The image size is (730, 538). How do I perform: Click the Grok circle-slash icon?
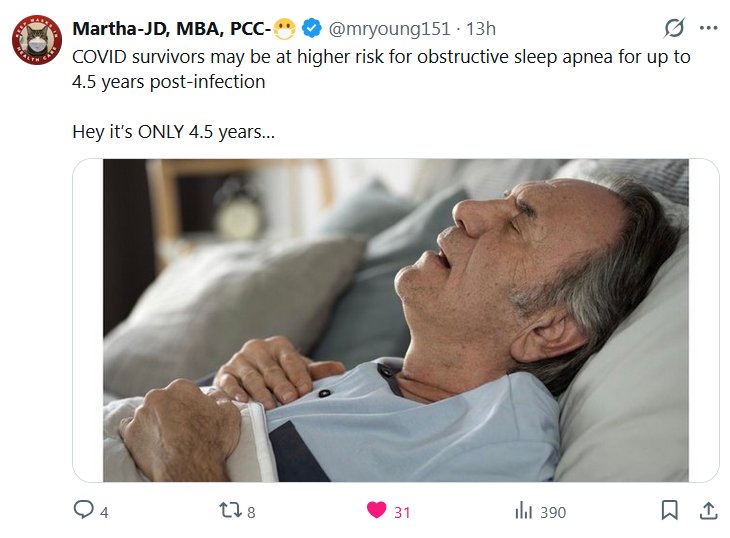point(674,29)
